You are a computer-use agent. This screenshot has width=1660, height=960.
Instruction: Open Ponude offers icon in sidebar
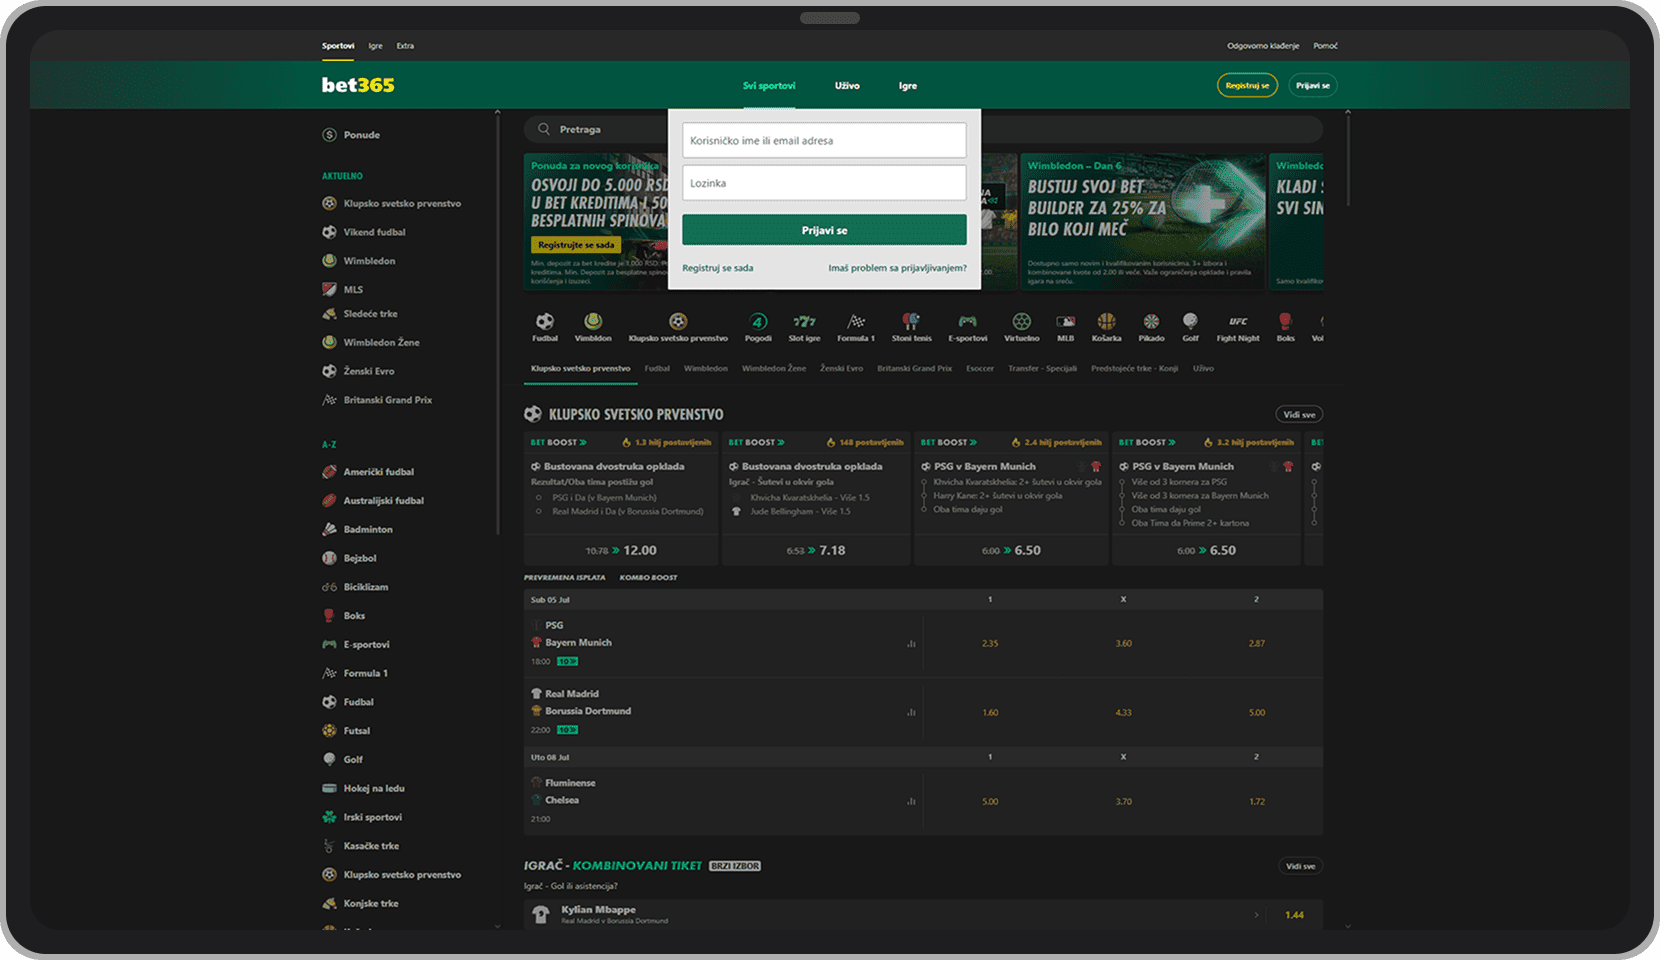(x=329, y=135)
